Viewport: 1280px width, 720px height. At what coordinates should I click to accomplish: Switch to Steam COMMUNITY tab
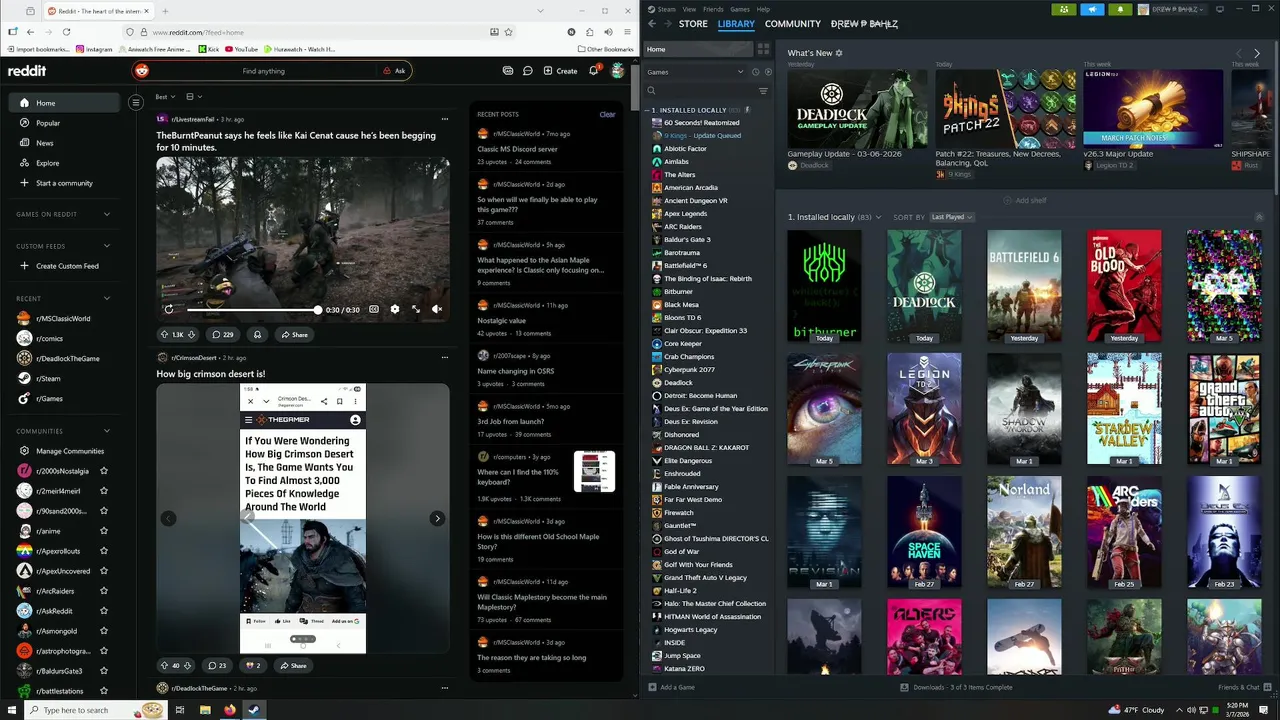[793, 24]
